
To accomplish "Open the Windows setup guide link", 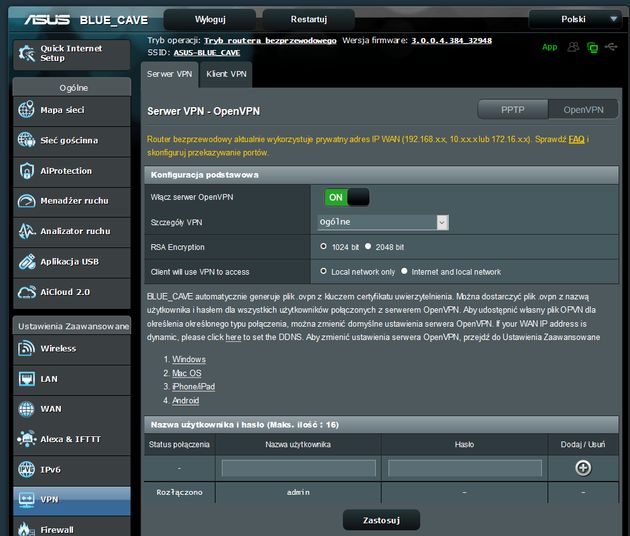I will pos(189,359).
